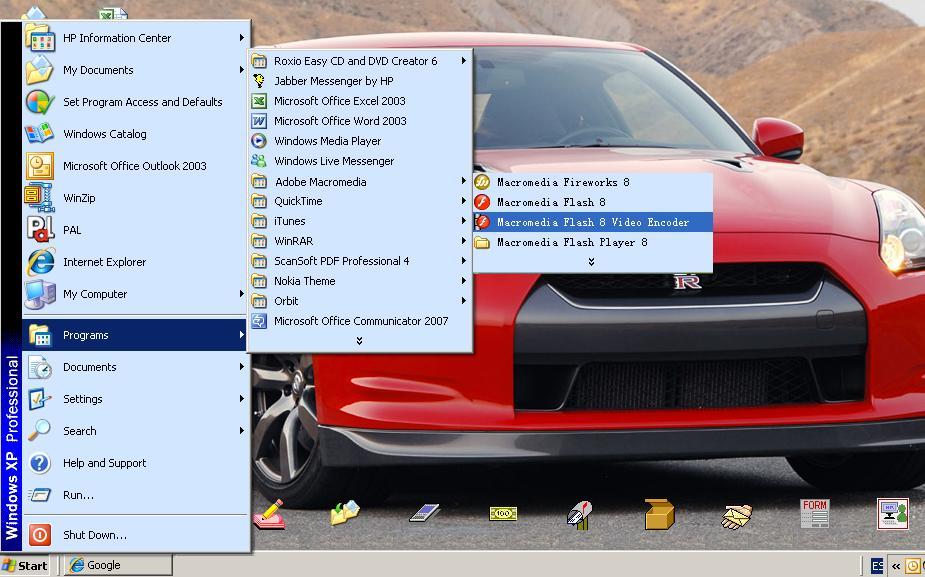The image size is (925, 577).
Task: Click the Macromedia Flash 8 icon
Action: click(483, 202)
